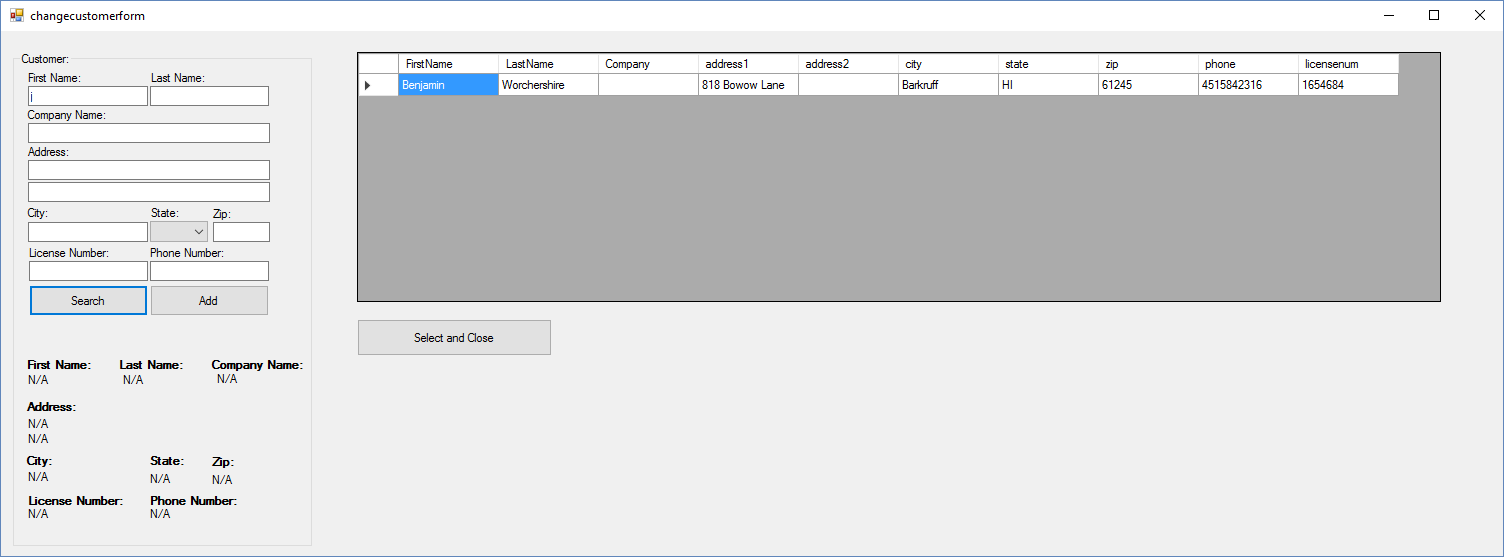The height and width of the screenshot is (557, 1504).
Task: Maximize the changecustomerform window
Action: point(1434,15)
